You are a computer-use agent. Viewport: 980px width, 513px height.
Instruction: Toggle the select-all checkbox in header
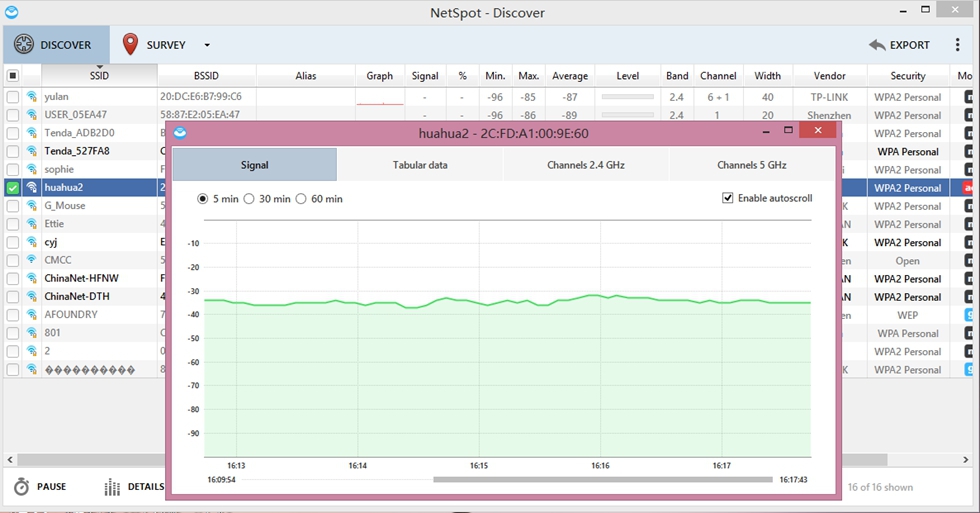point(12,76)
